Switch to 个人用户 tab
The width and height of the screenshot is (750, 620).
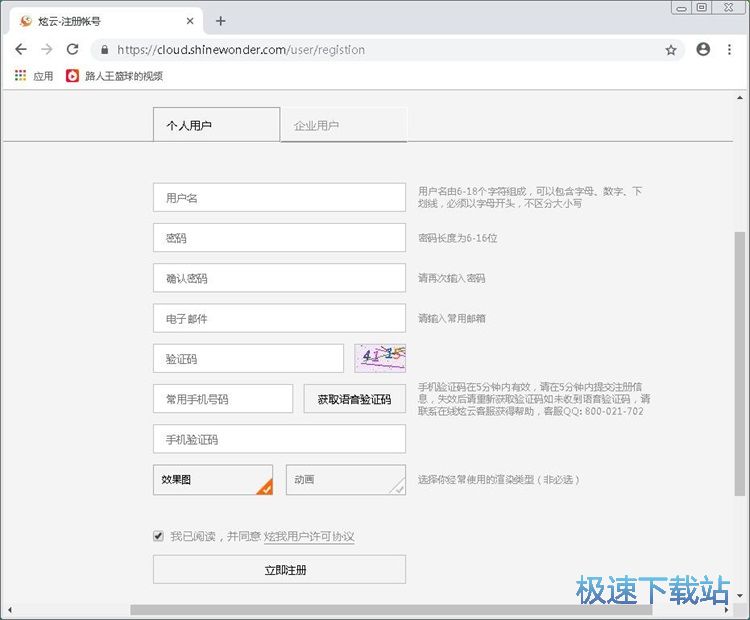tap(216, 125)
